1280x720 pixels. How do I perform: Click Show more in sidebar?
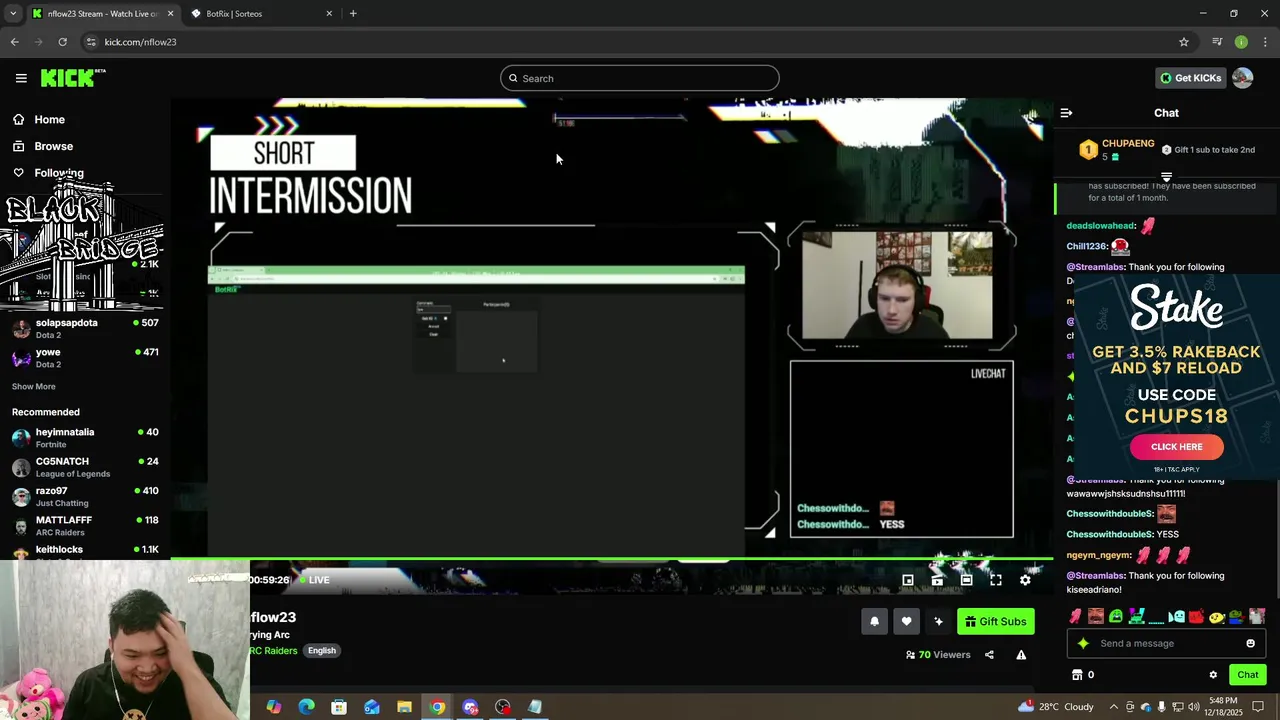point(34,386)
